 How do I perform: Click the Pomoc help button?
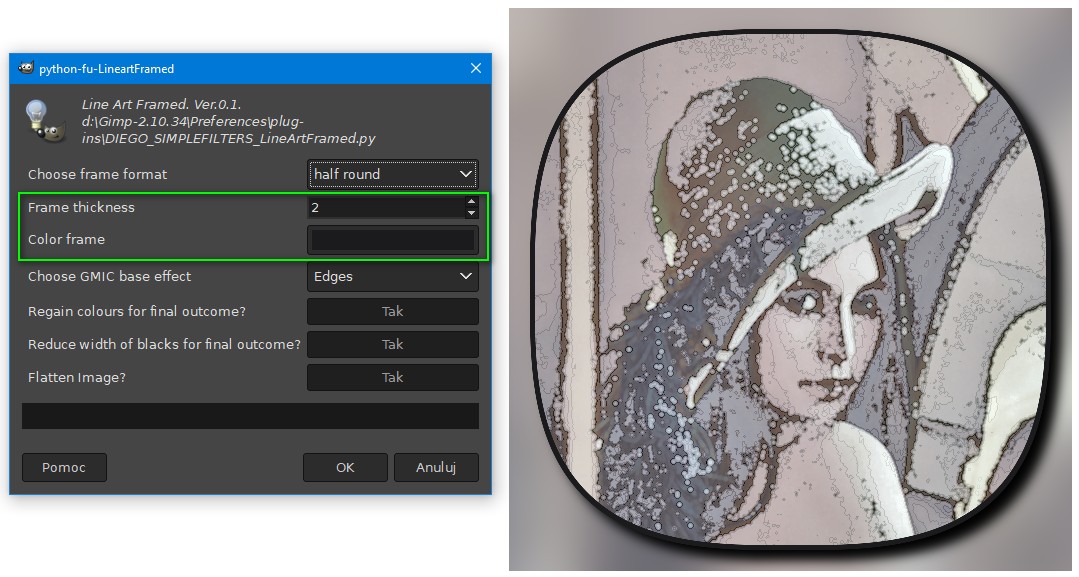[x=64, y=468]
